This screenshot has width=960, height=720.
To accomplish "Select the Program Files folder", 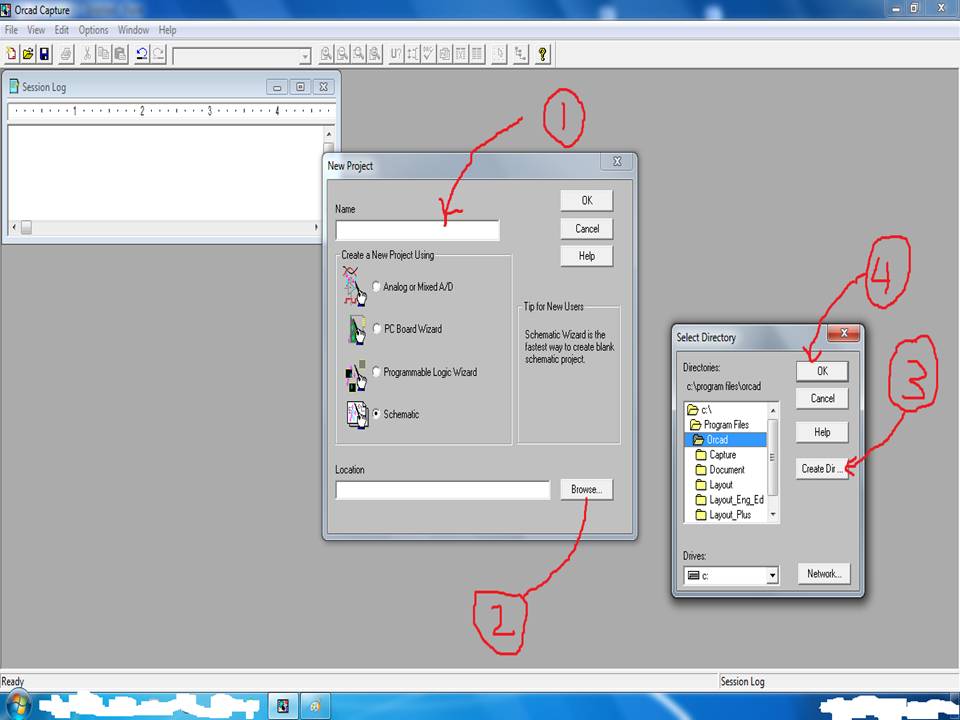I will [719, 424].
